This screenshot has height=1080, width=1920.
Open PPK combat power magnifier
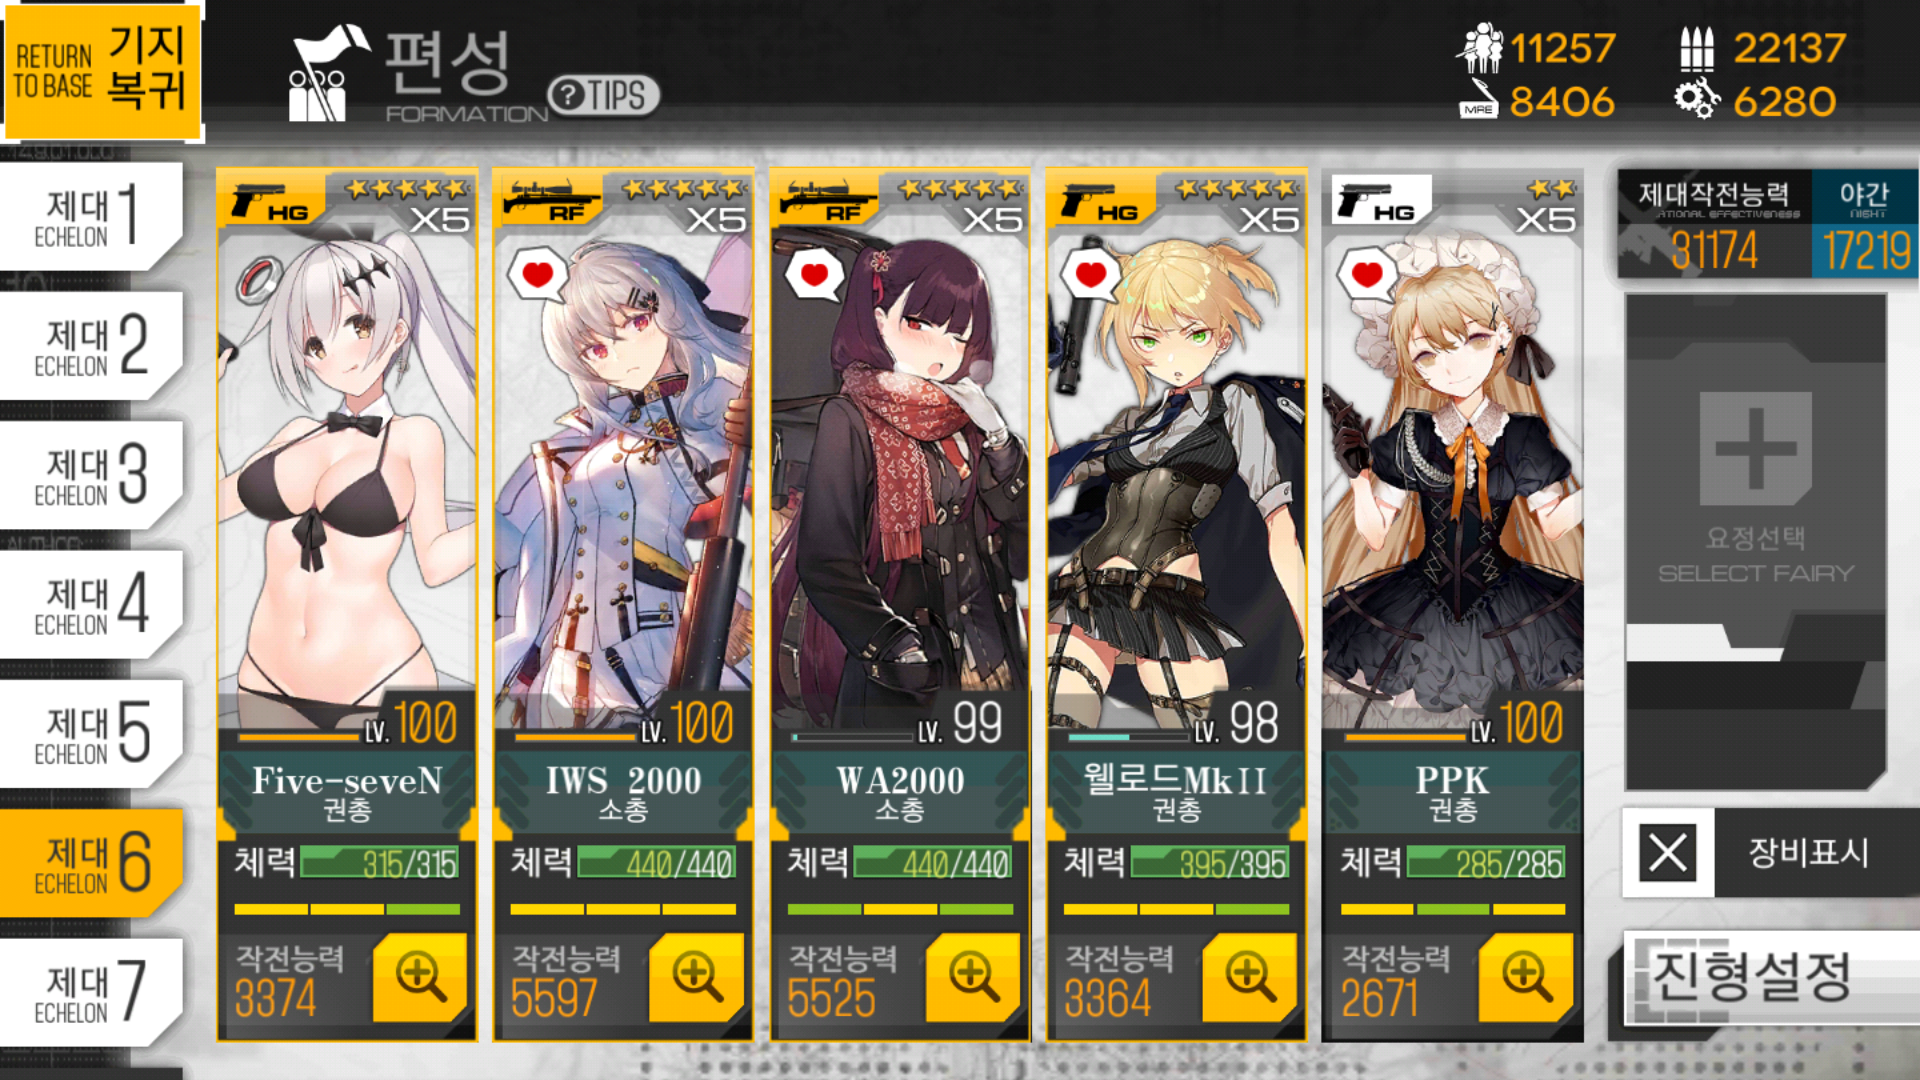click(x=1526, y=977)
